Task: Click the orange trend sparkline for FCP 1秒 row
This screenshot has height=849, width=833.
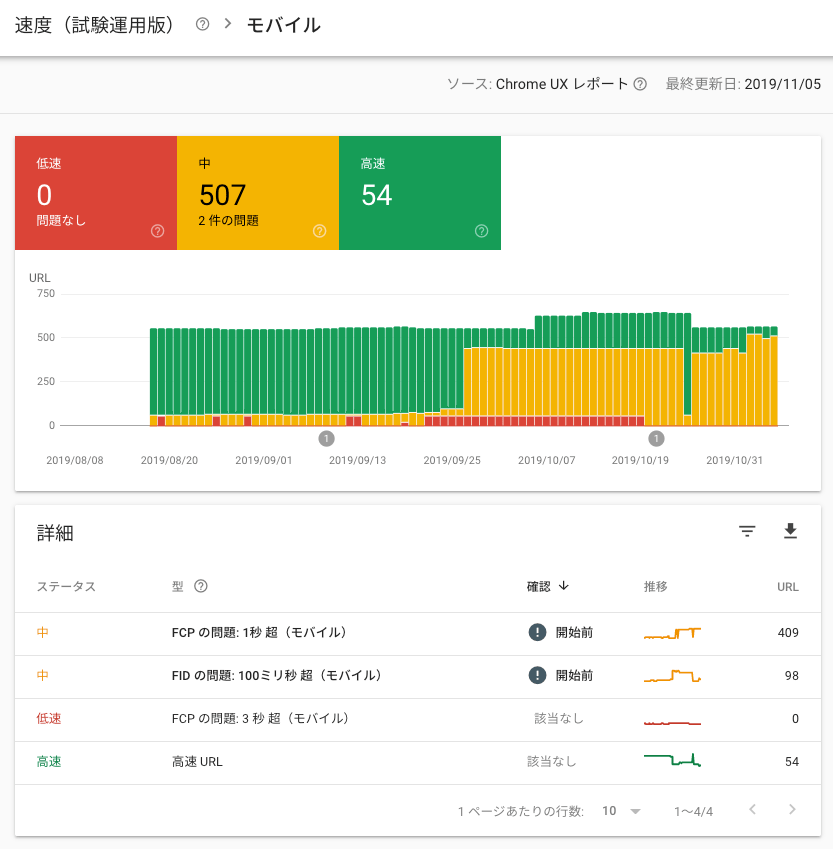Action: tap(672, 633)
